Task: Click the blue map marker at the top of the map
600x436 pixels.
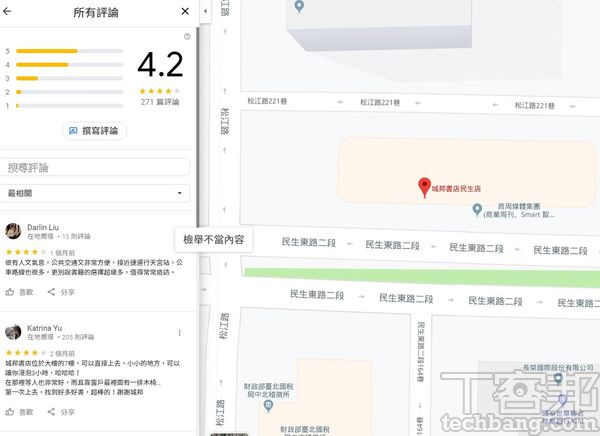Action: pos(299,6)
